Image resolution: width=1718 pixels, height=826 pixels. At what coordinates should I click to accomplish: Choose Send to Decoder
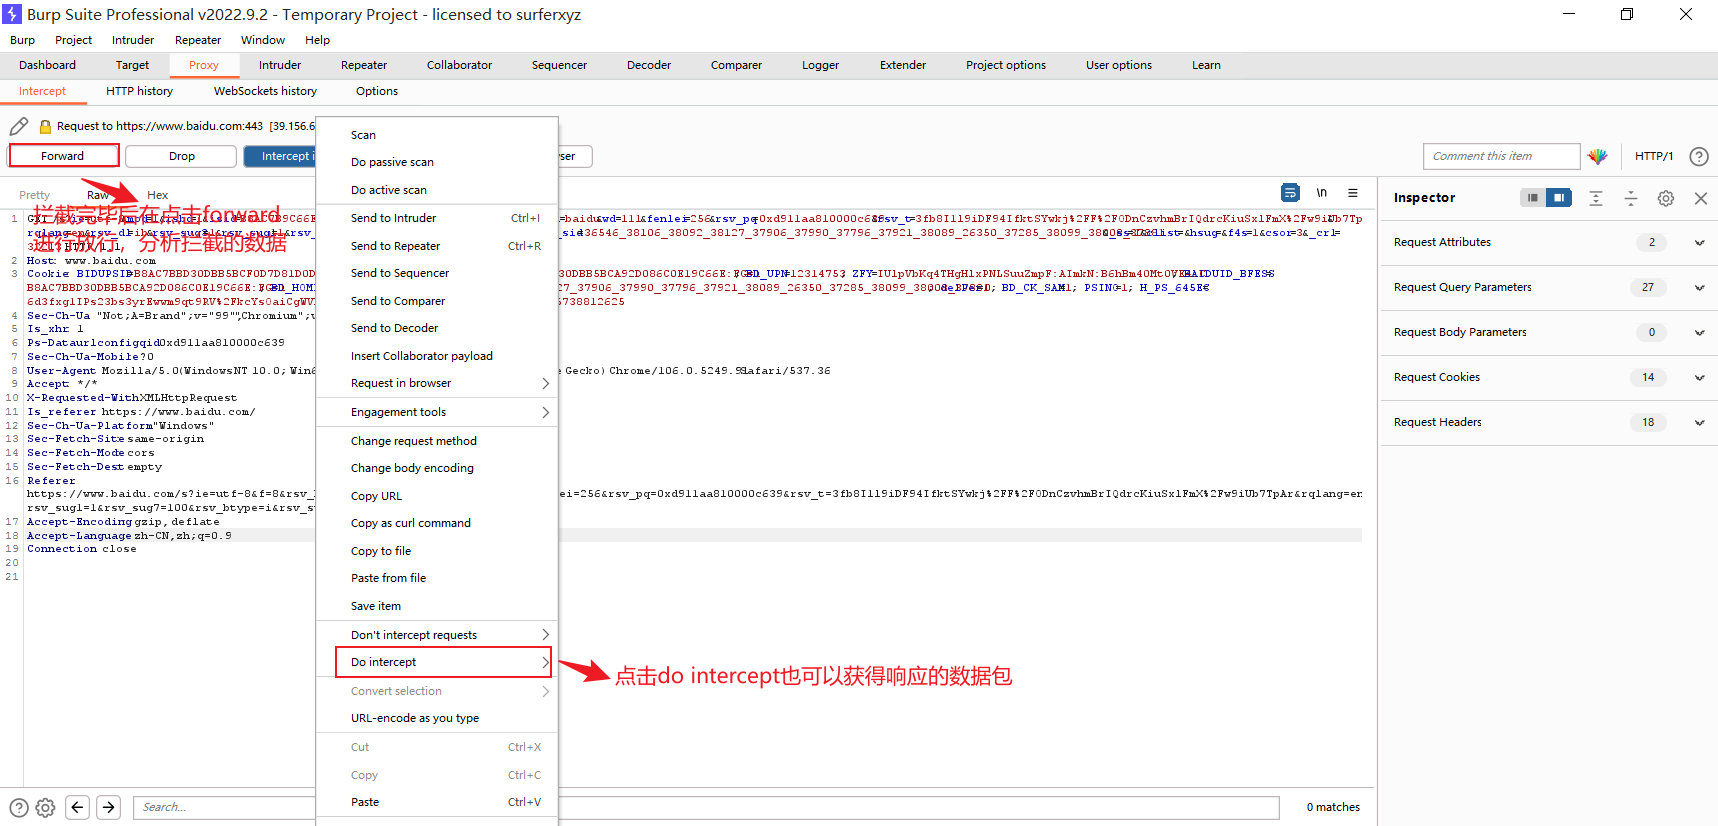[x=437, y=328]
